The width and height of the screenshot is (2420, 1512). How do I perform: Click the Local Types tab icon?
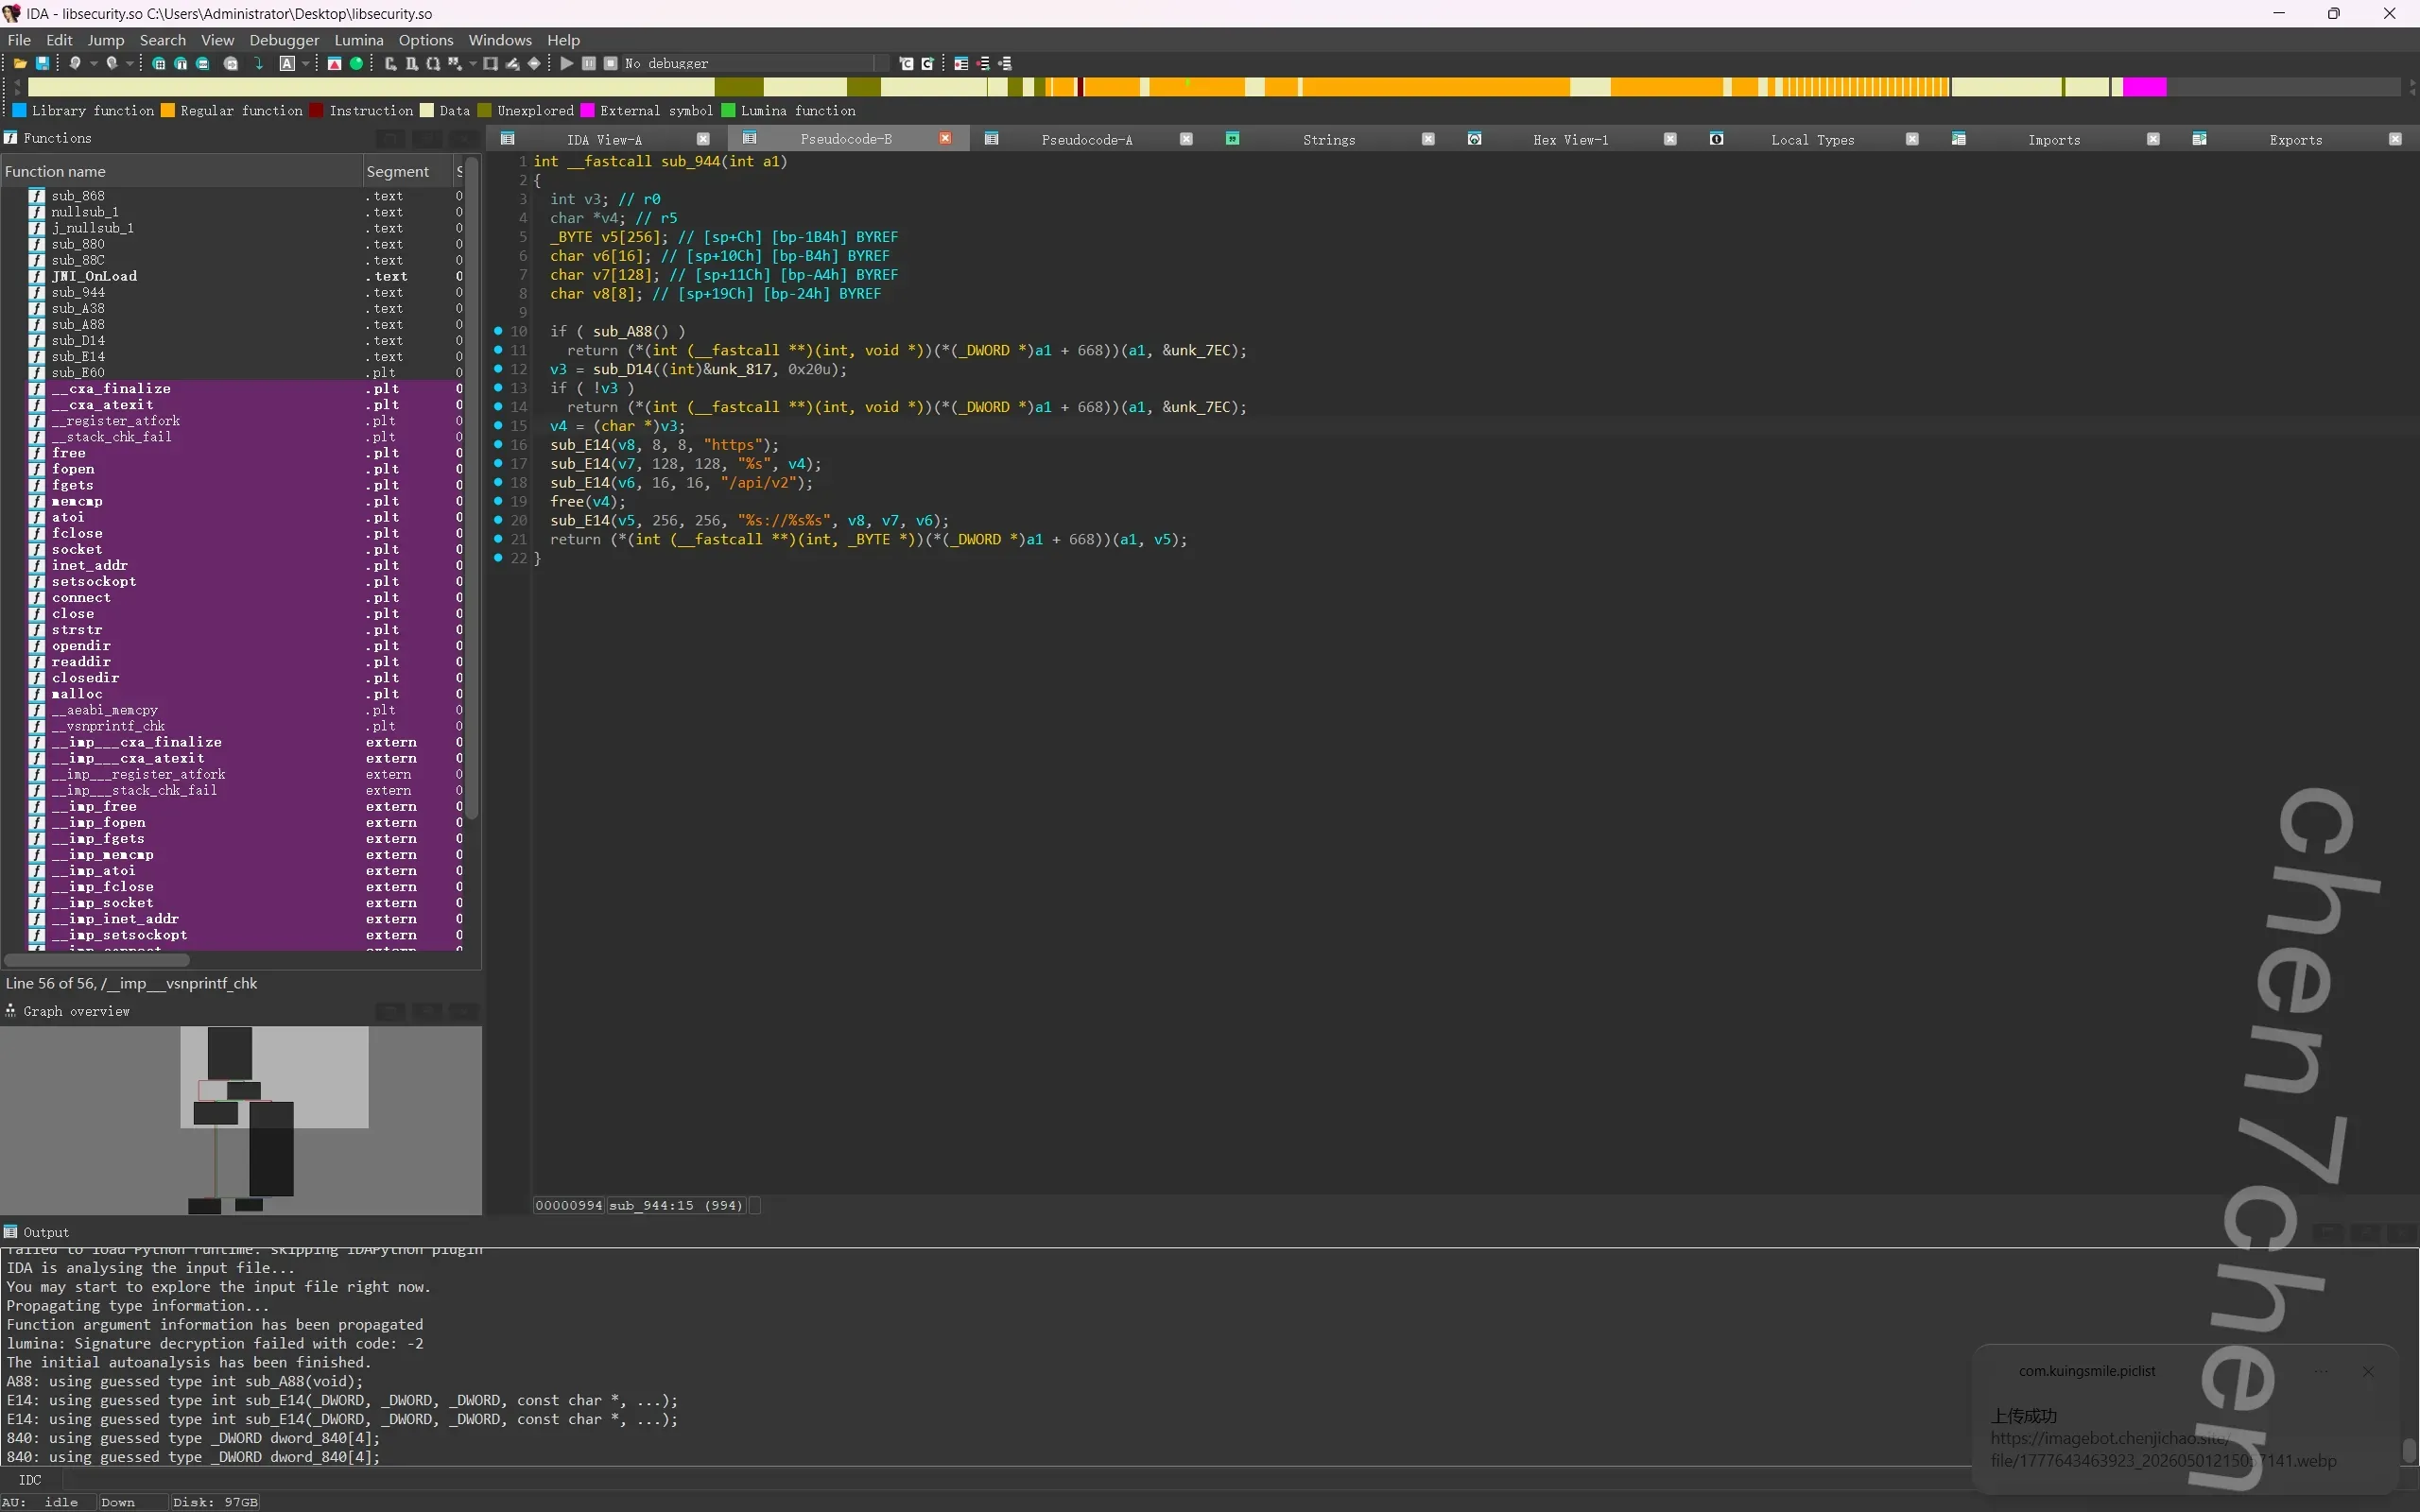point(1717,139)
